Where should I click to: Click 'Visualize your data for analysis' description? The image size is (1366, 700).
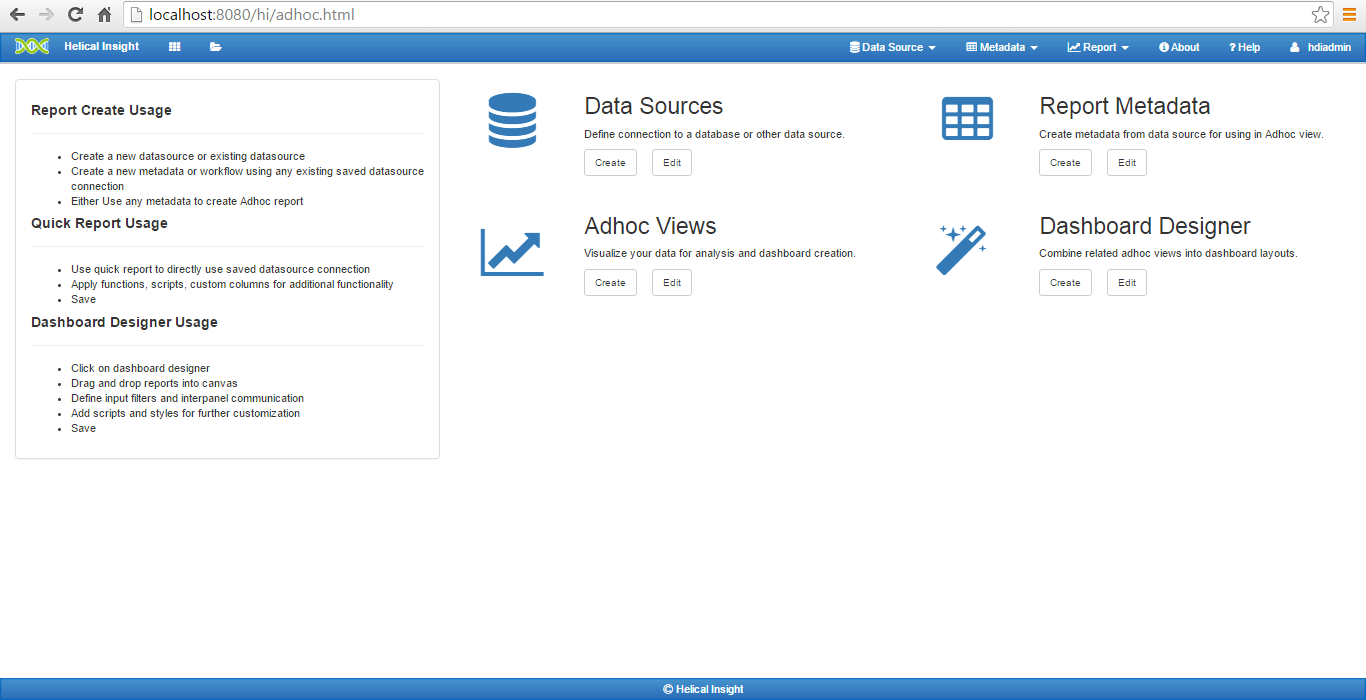pyautogui.click(x=720, y=253)
